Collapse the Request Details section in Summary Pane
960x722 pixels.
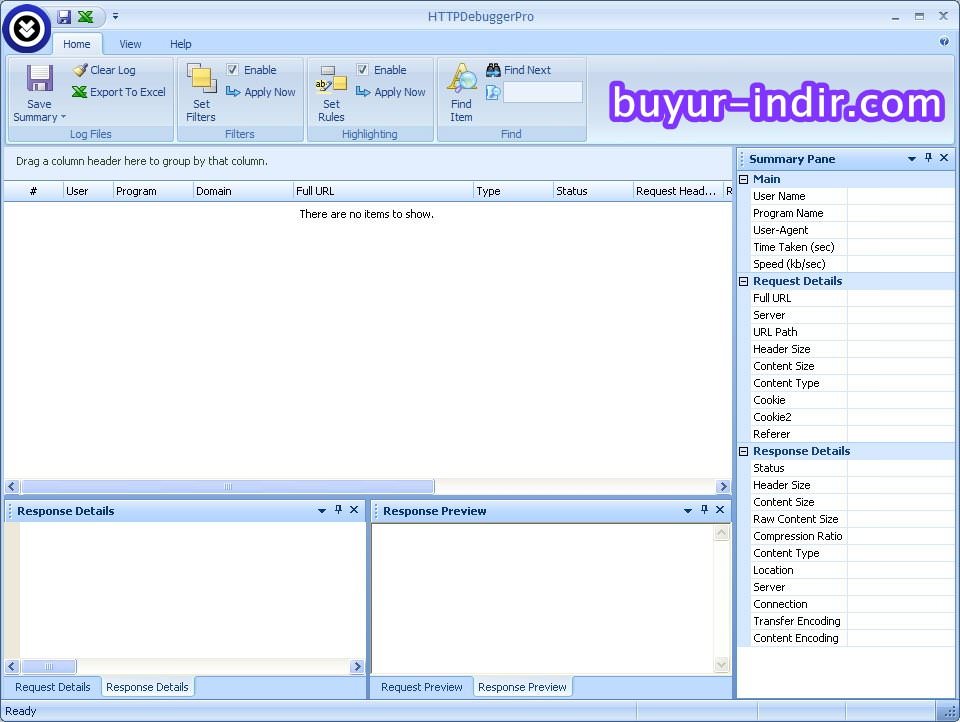(x=743, y=282)
